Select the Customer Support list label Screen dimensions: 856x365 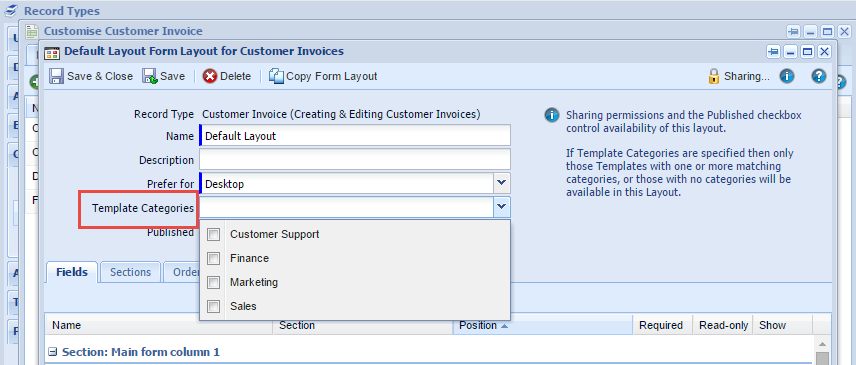click(x=275, y=235)
